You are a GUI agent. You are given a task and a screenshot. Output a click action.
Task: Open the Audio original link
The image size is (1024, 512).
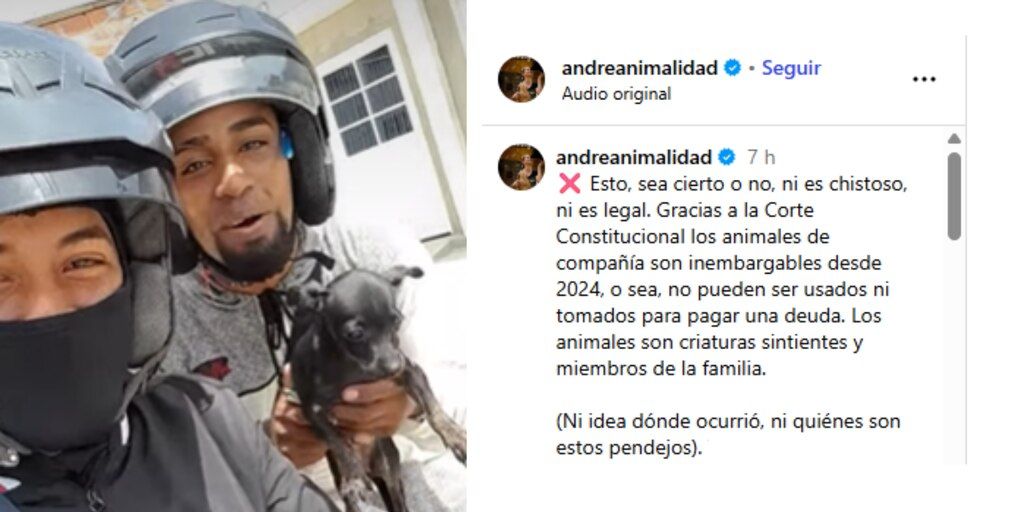[616, 94]
